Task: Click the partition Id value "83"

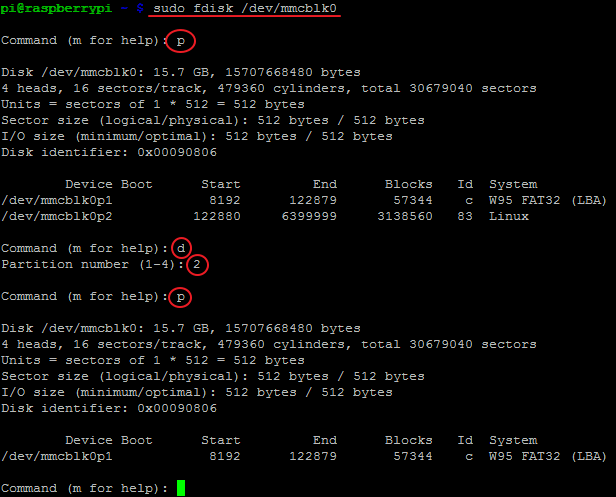Action: click(x=465, y=216)
